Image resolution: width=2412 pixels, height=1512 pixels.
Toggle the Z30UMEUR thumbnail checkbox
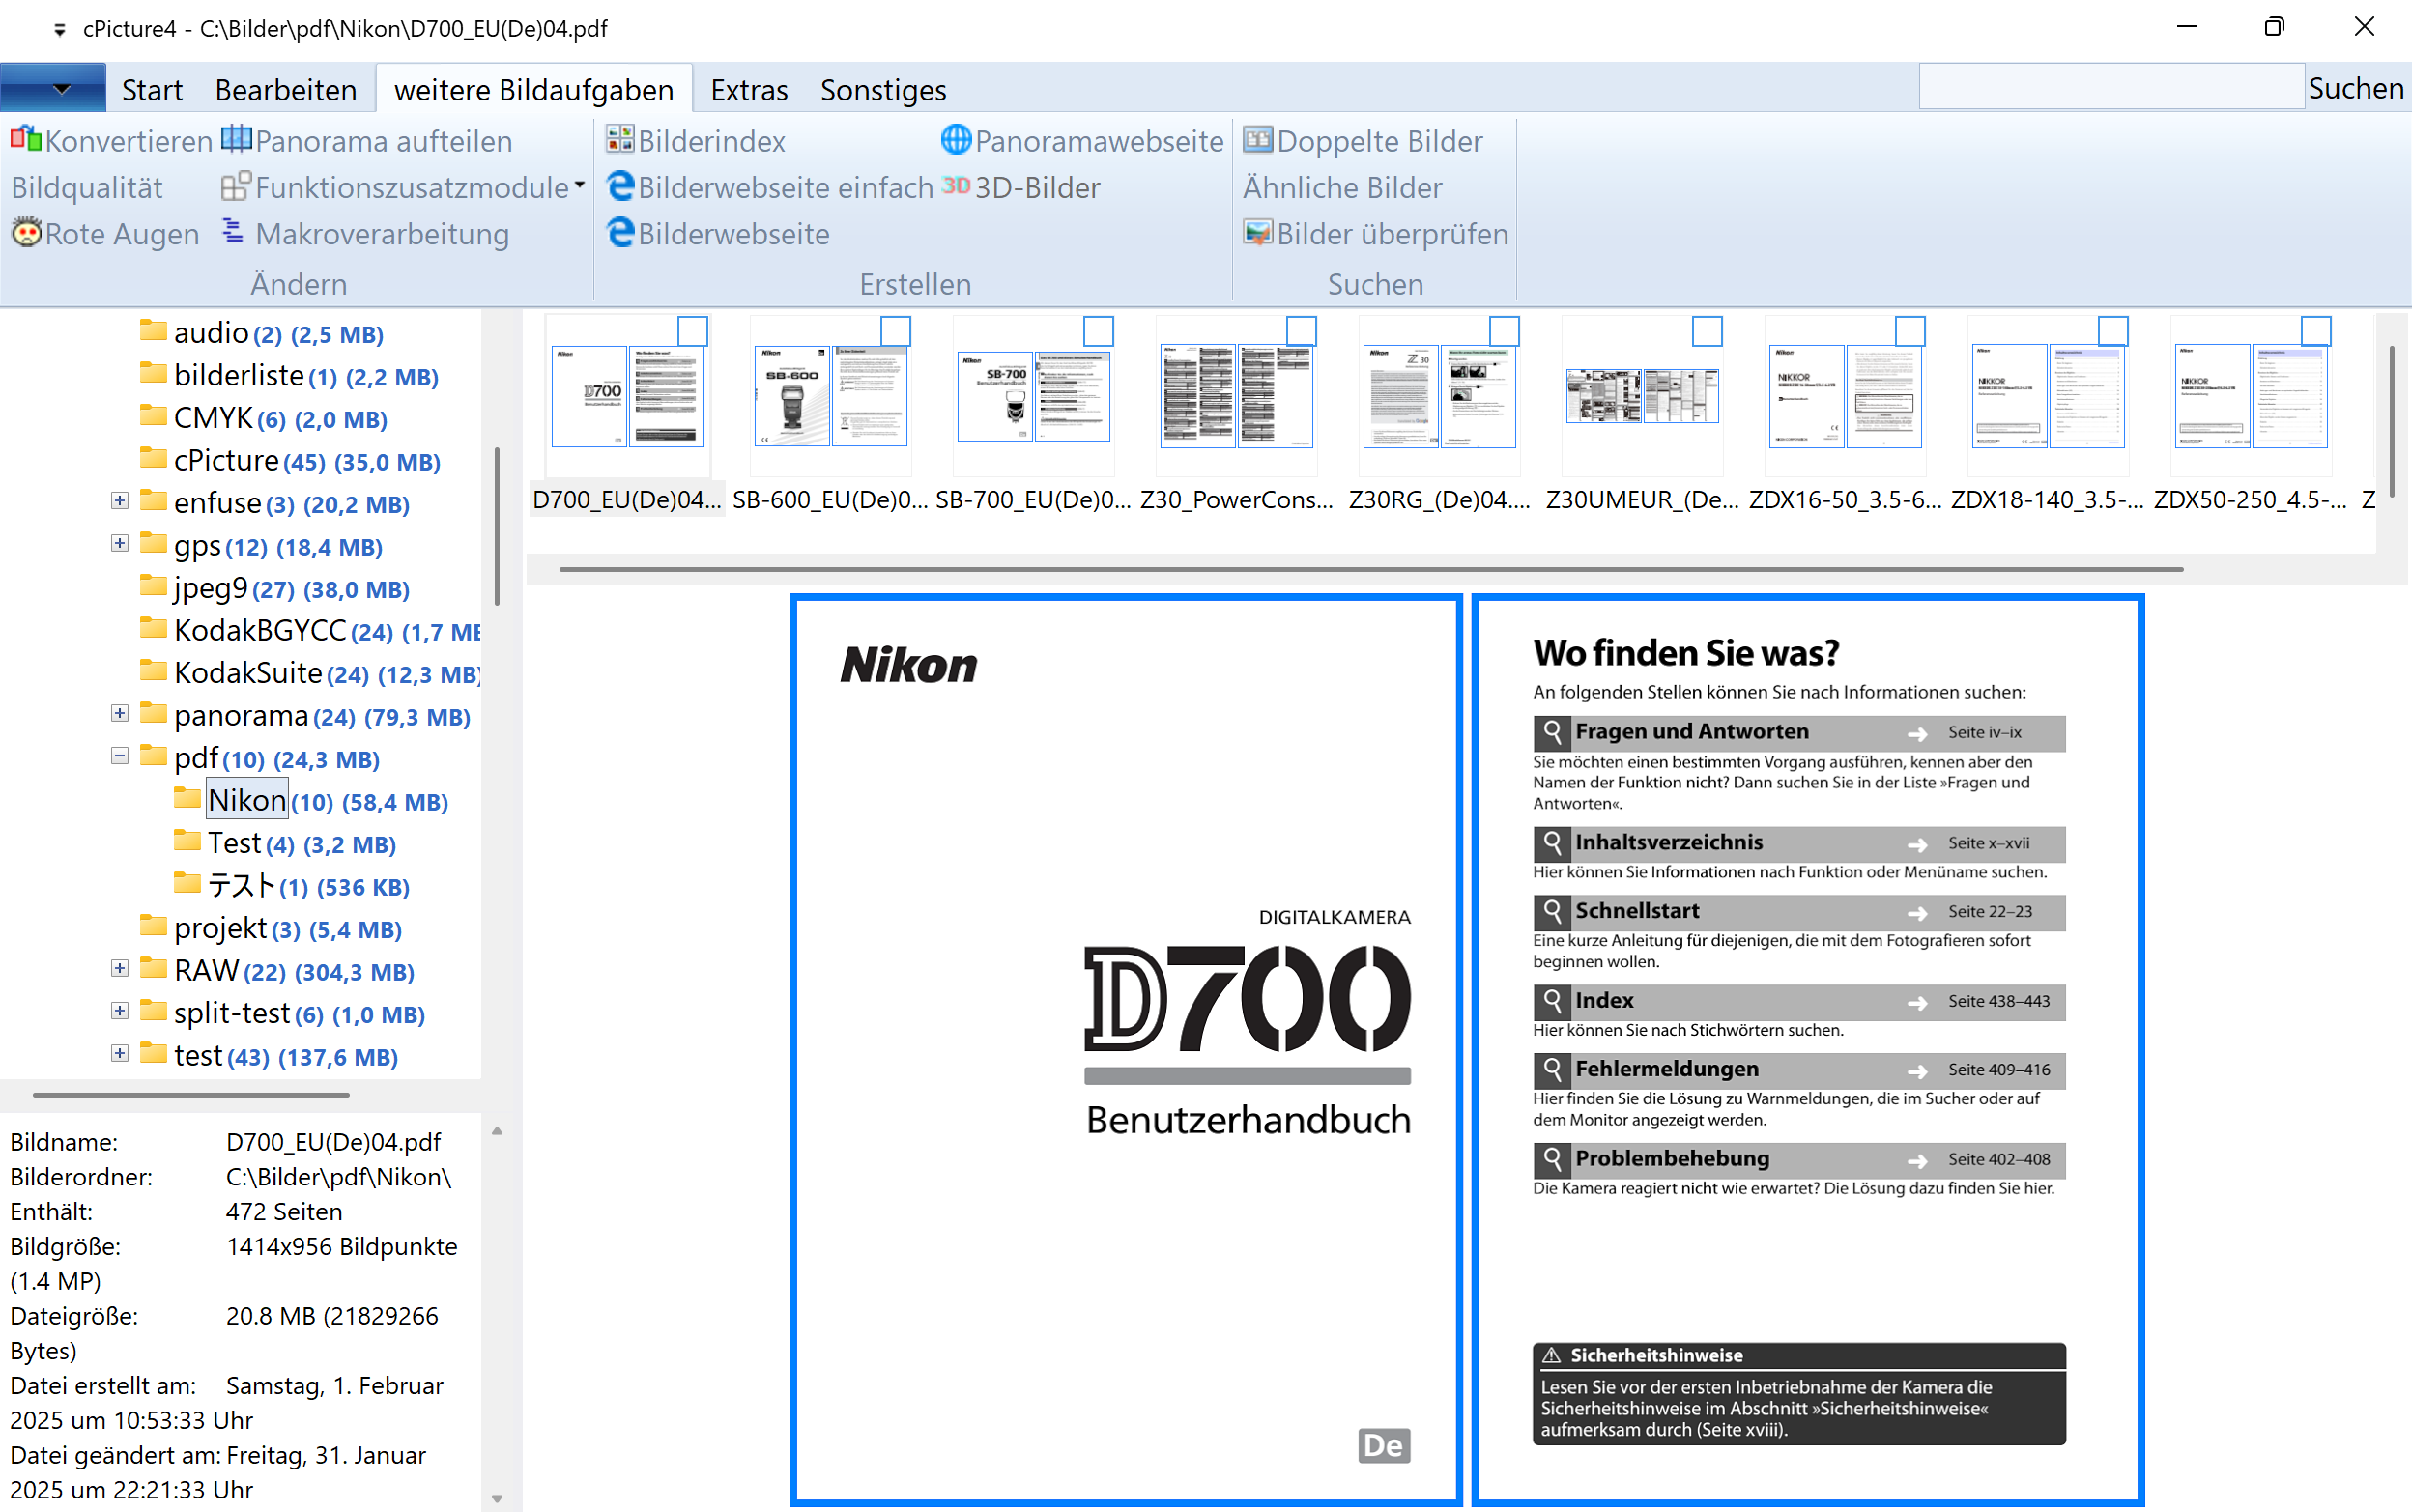coord(1707,331)
